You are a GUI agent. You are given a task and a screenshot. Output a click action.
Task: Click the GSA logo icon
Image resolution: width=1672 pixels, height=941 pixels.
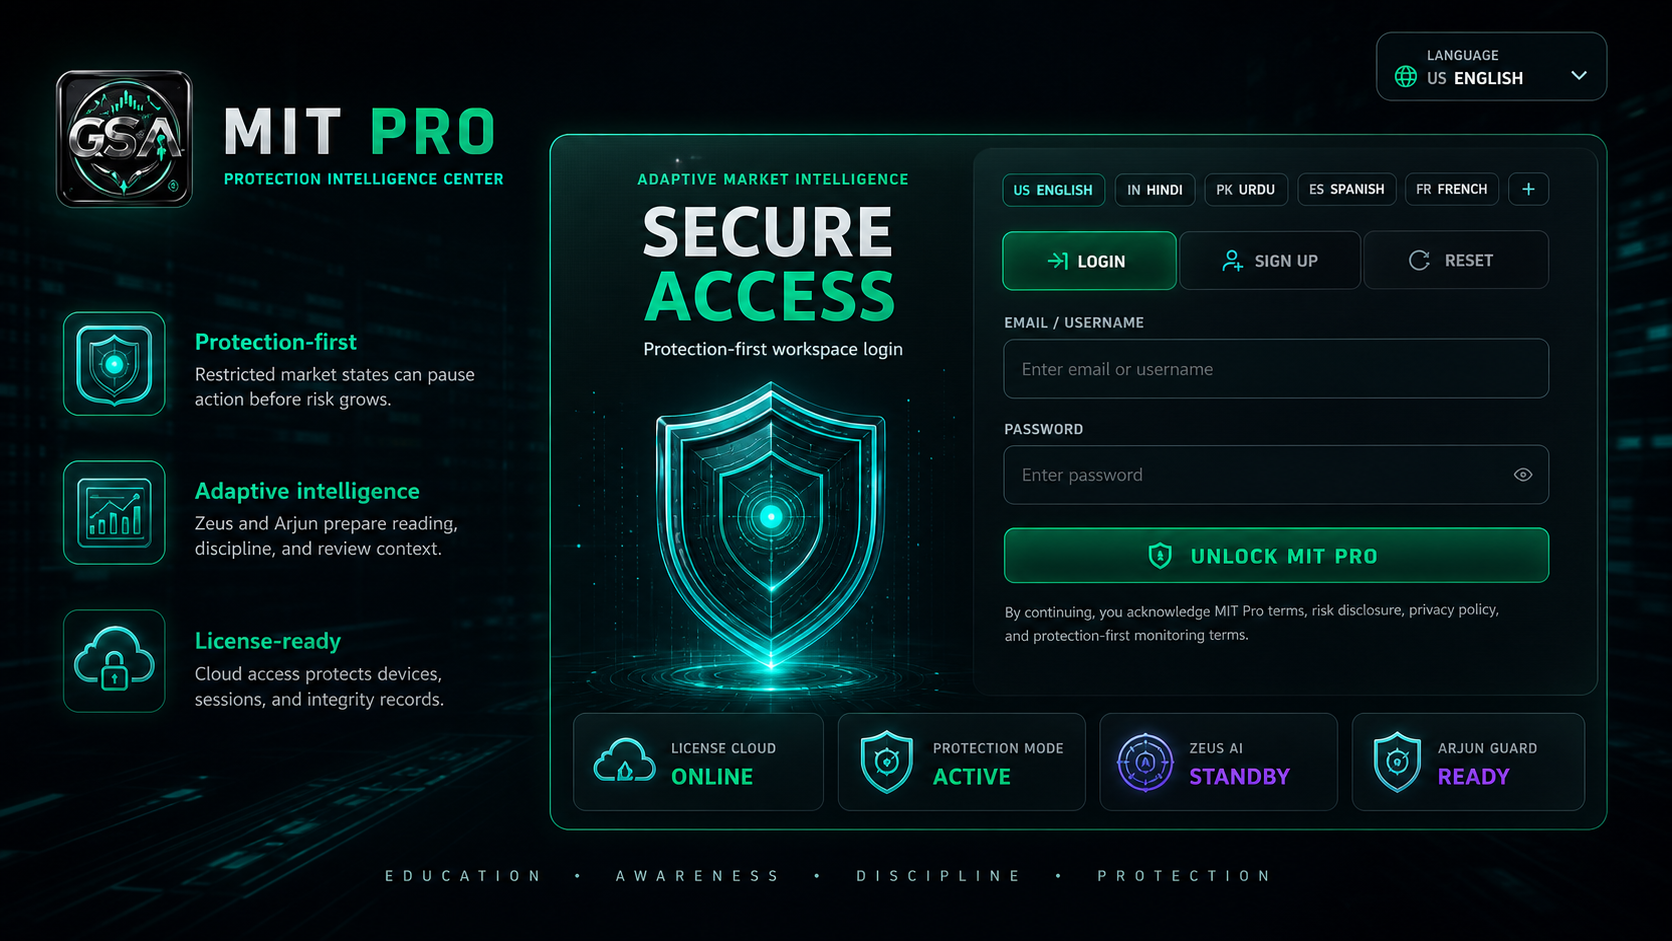124,139
